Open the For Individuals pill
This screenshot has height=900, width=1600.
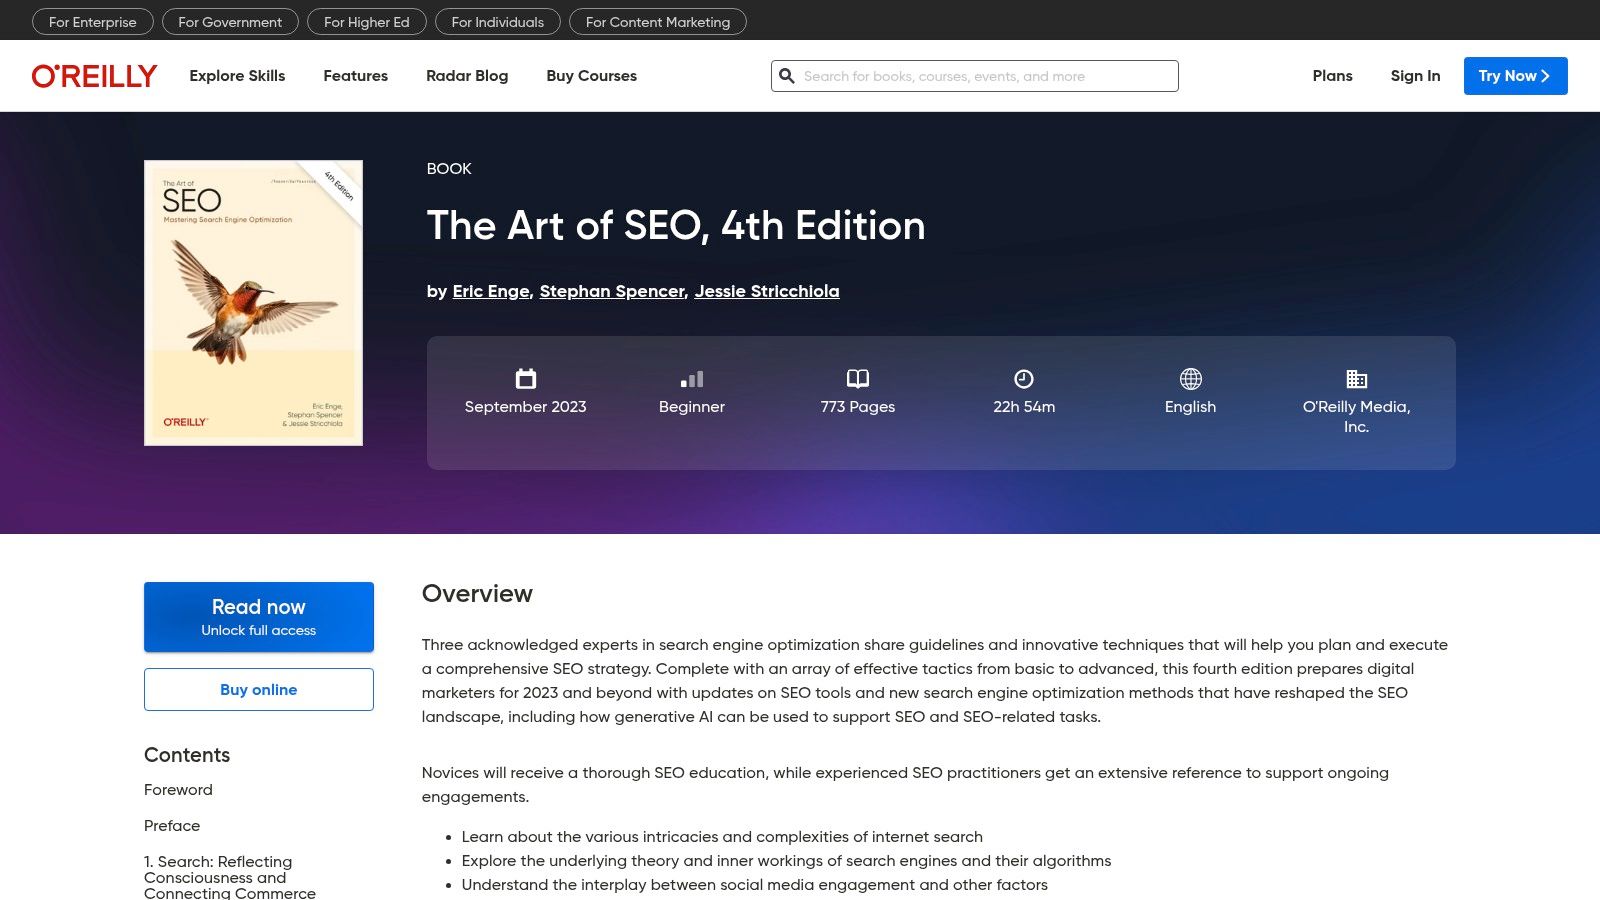(498, 22)
